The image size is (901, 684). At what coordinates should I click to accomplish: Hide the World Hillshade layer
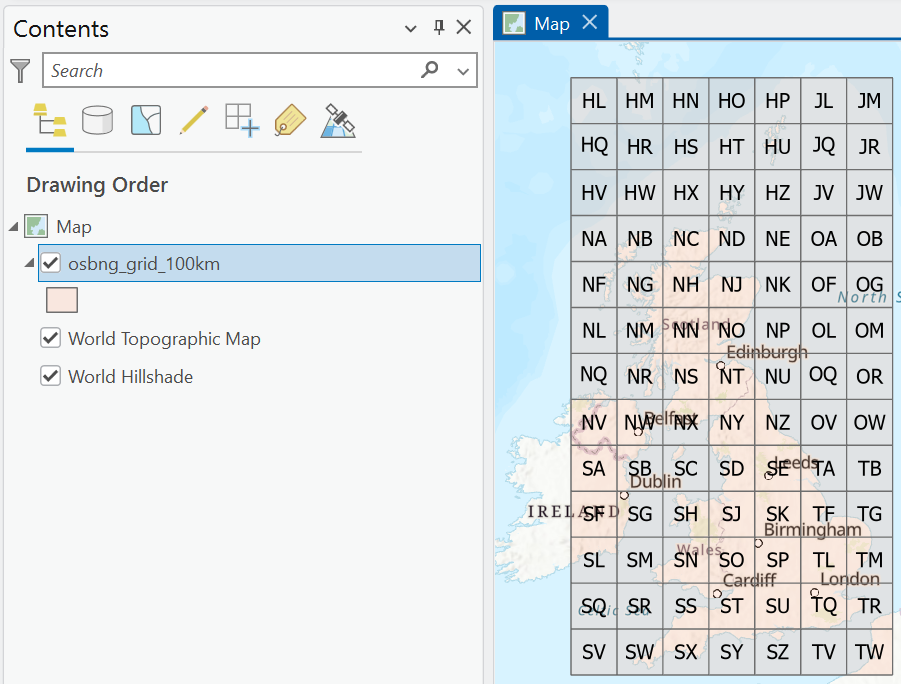point(51,376)
